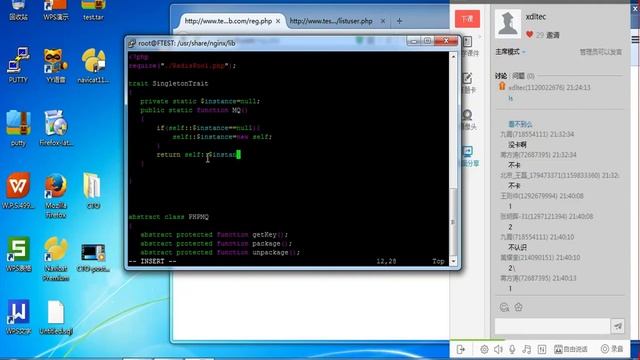
Task: Open the WPS presentation desktop shortcut
Action: pyautogui.click(x=56, y=9)
